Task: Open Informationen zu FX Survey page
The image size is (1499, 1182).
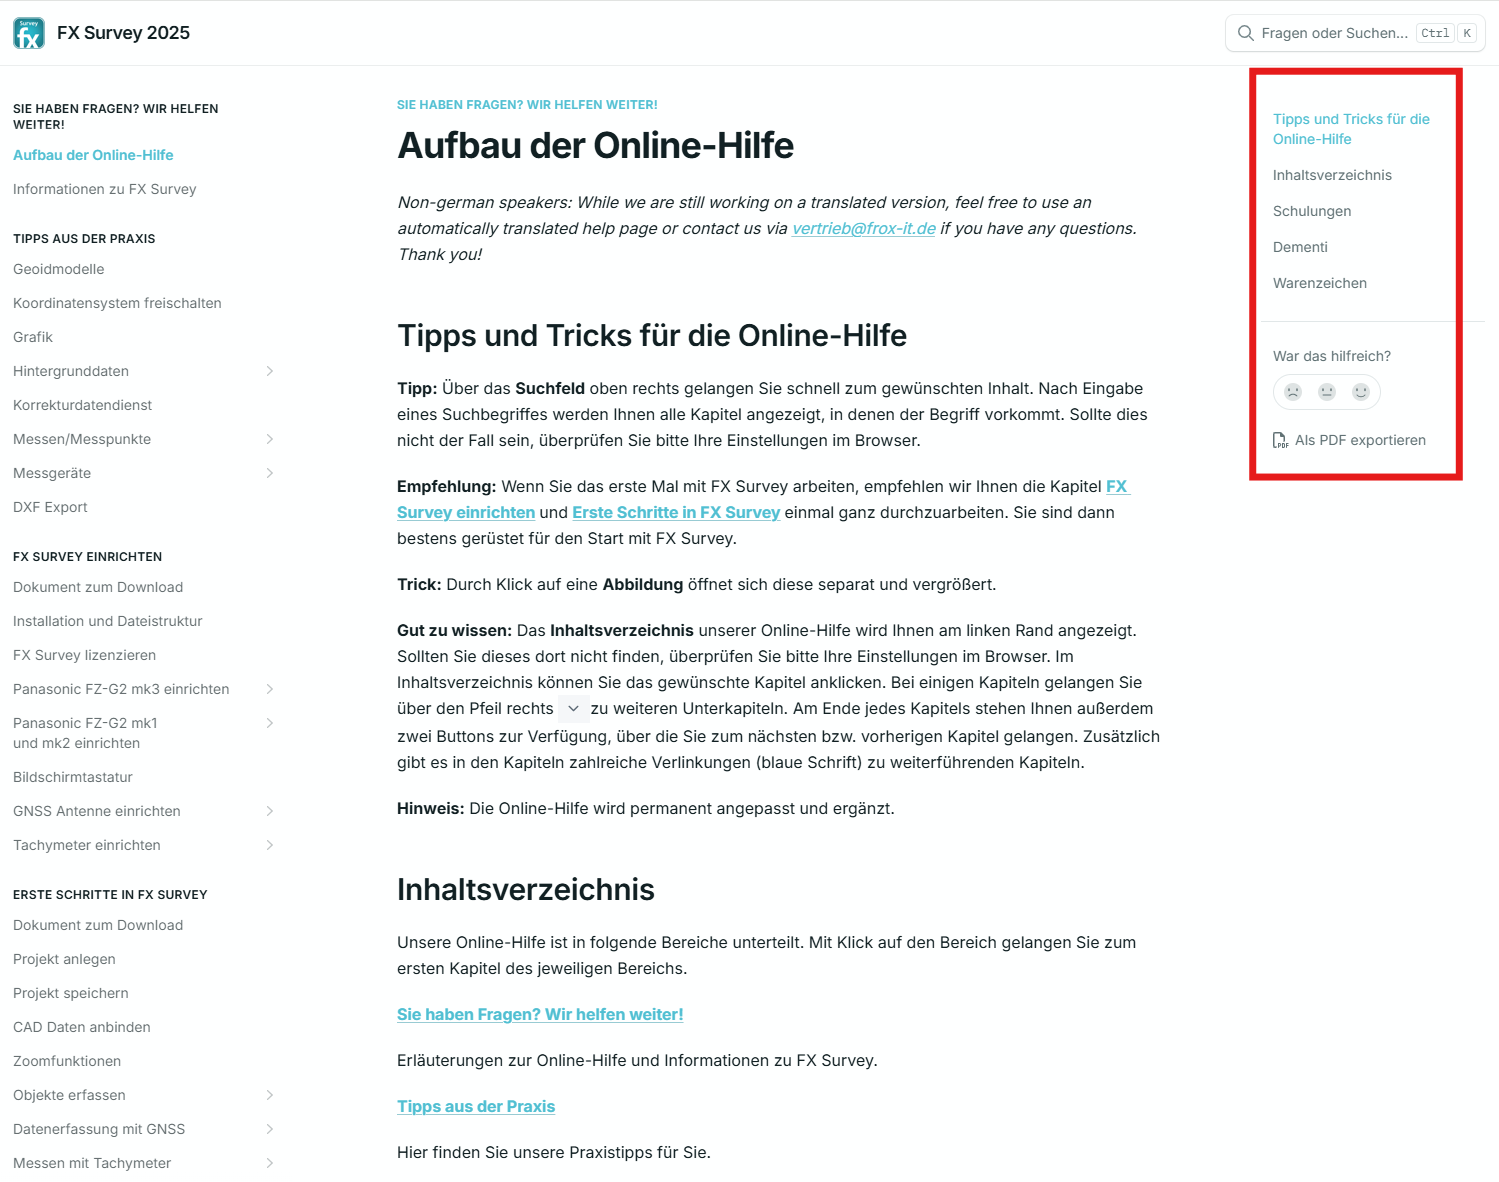Action: [105, 189]
